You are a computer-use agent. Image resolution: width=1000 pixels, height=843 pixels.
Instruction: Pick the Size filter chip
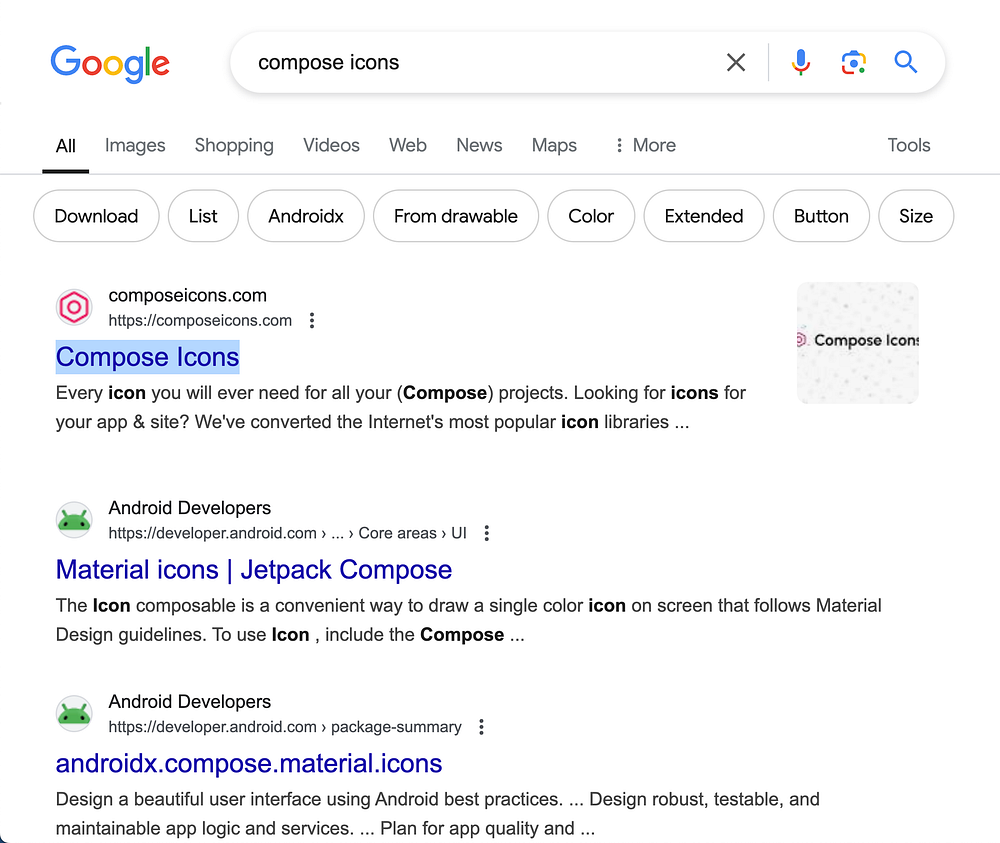coord(916,216)
